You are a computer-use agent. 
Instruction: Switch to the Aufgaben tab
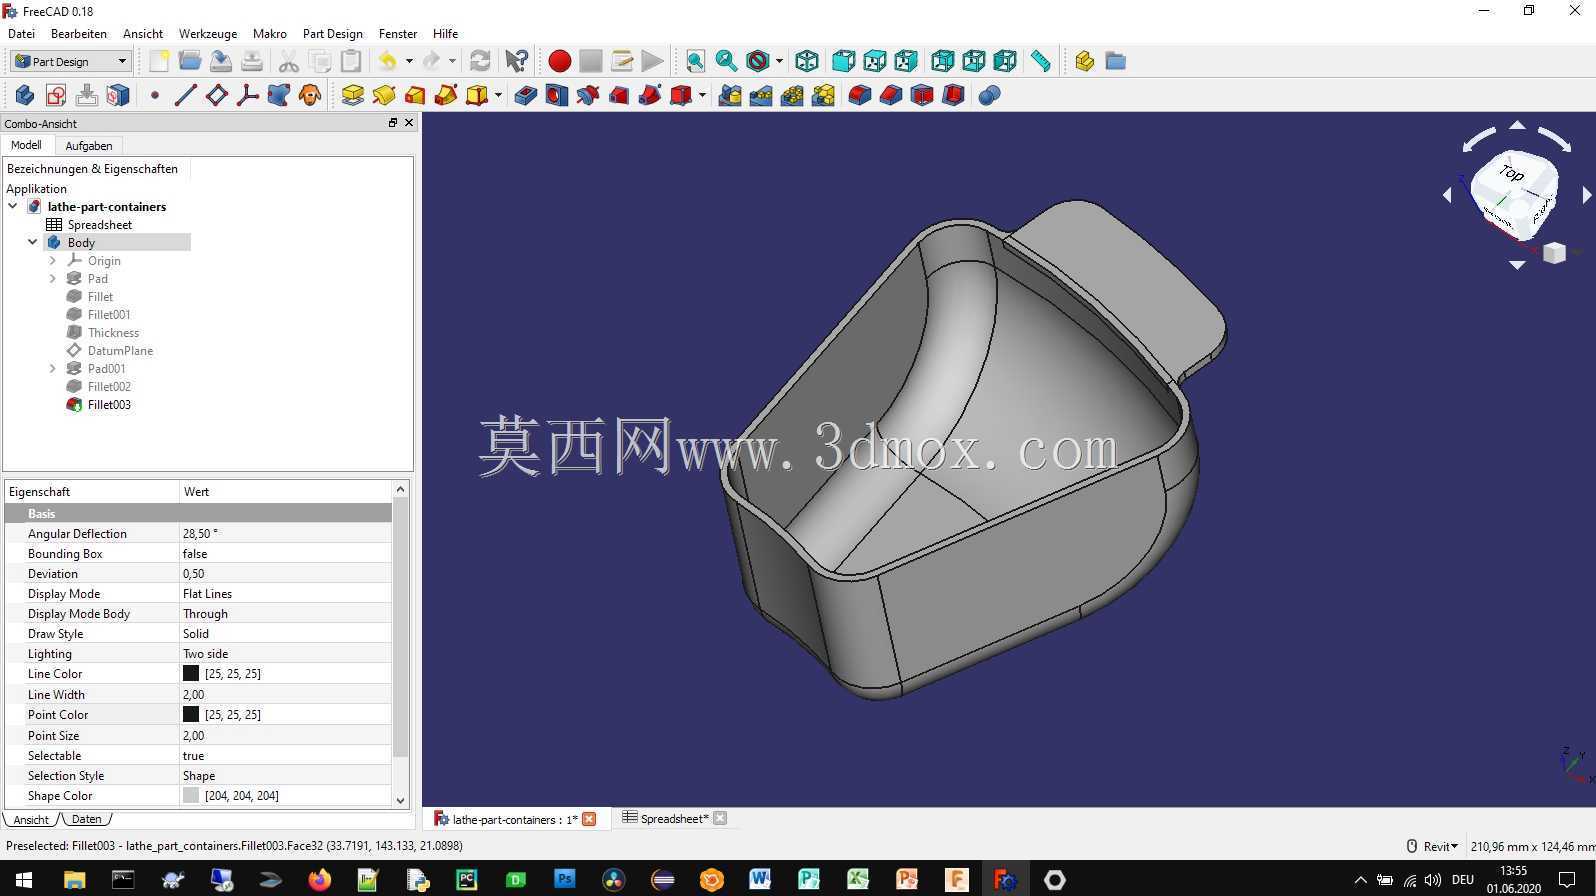89,145
